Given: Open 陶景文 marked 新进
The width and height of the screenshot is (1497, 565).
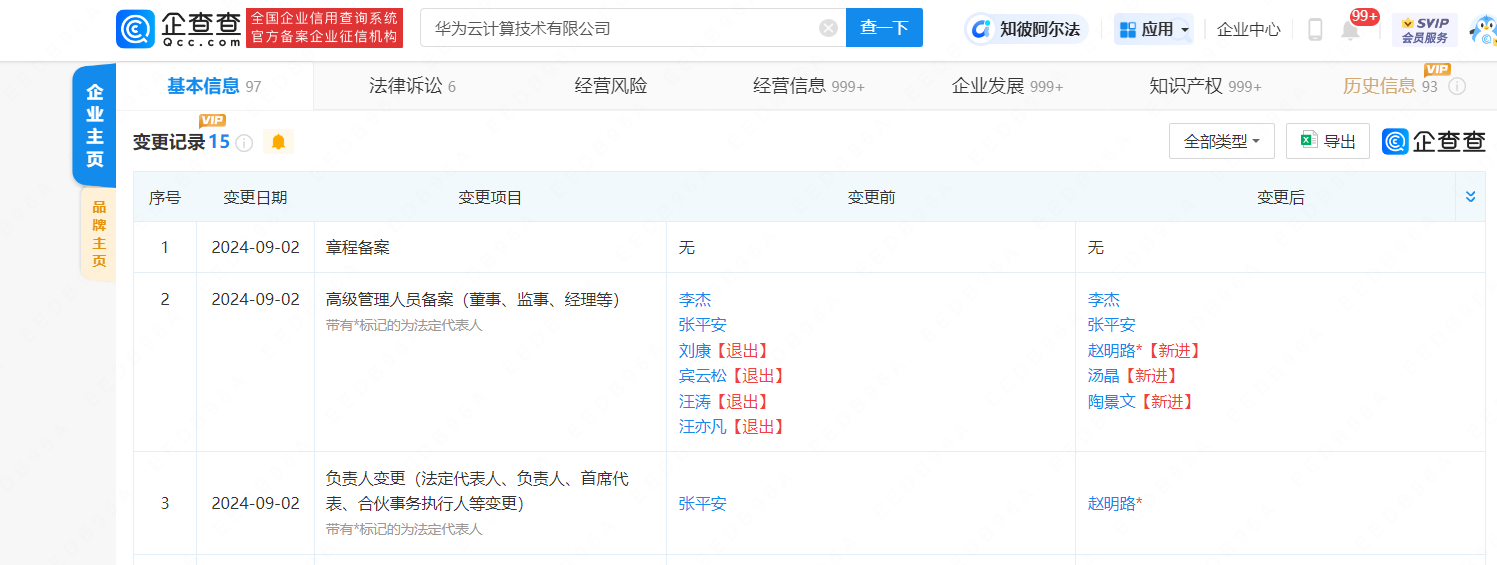Looking at the screenshot, I should pyautogui.click(x=1112, y=402).
